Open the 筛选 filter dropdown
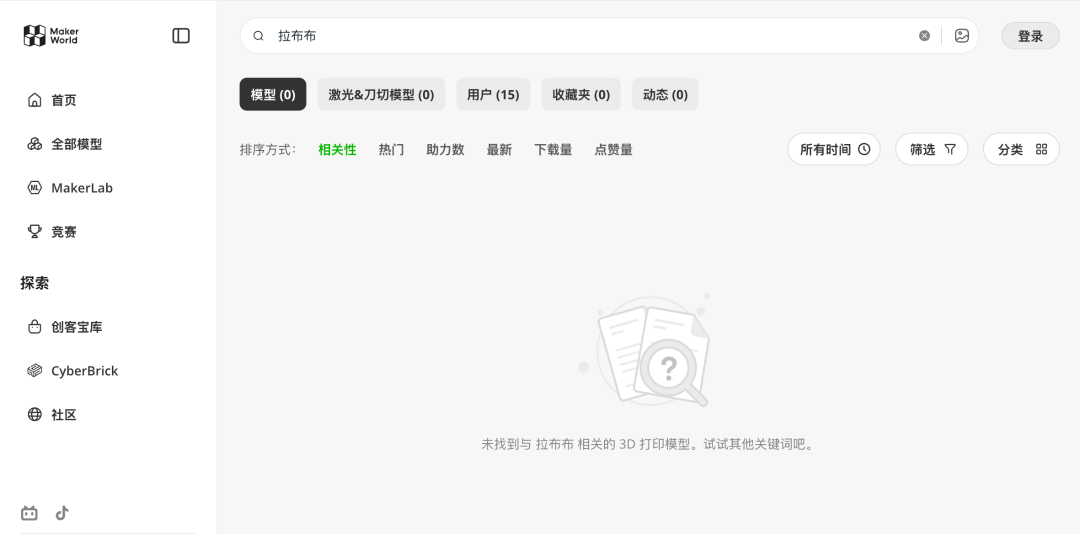This screenshot has width=1080, height=534. pyautogui.click(x=931, y=149)
